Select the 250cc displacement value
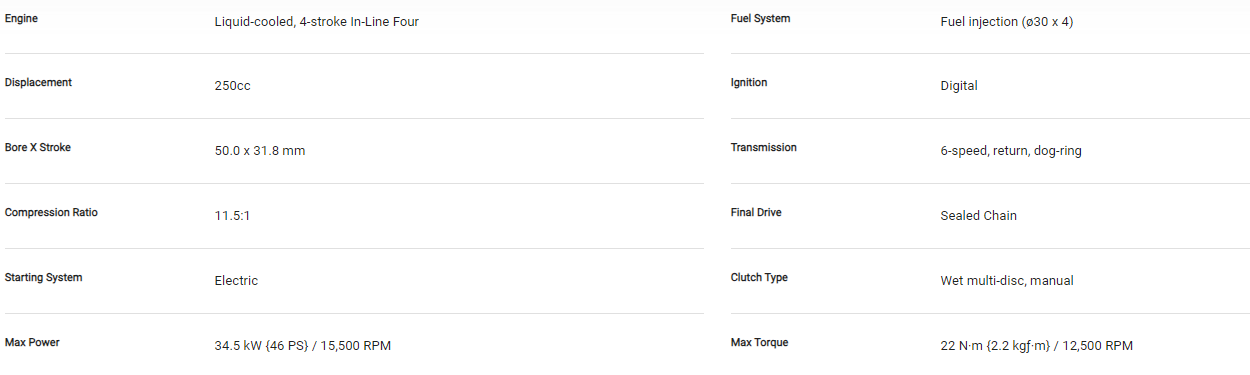This screenshot has height=375, width=1250. 233,86
